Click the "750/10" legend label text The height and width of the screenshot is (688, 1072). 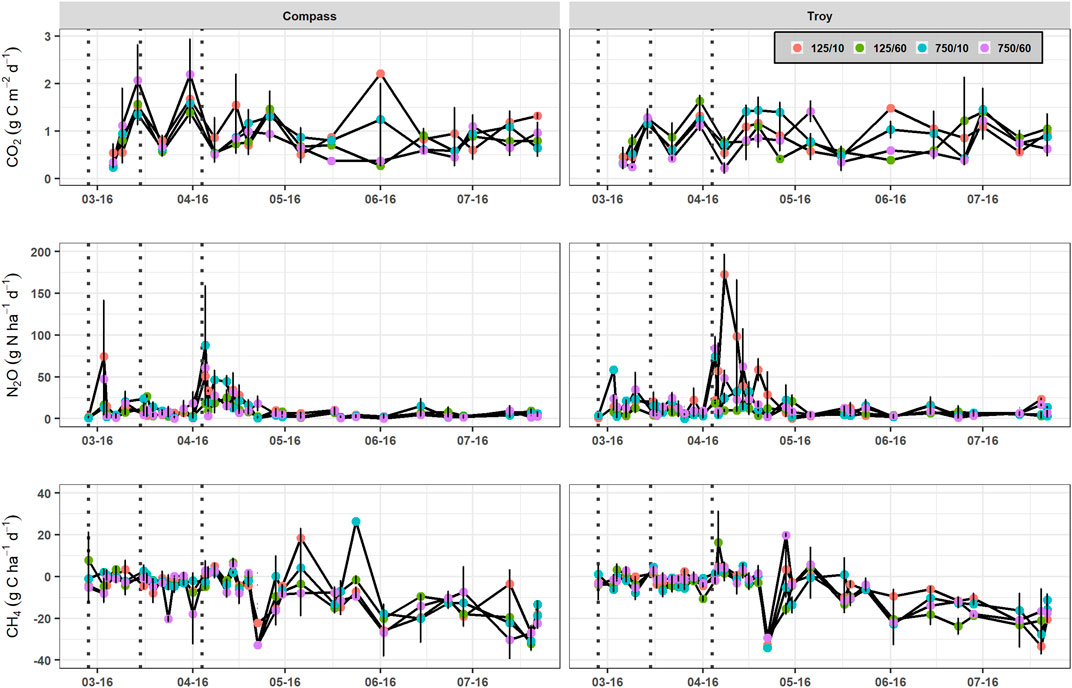[952, 48]
